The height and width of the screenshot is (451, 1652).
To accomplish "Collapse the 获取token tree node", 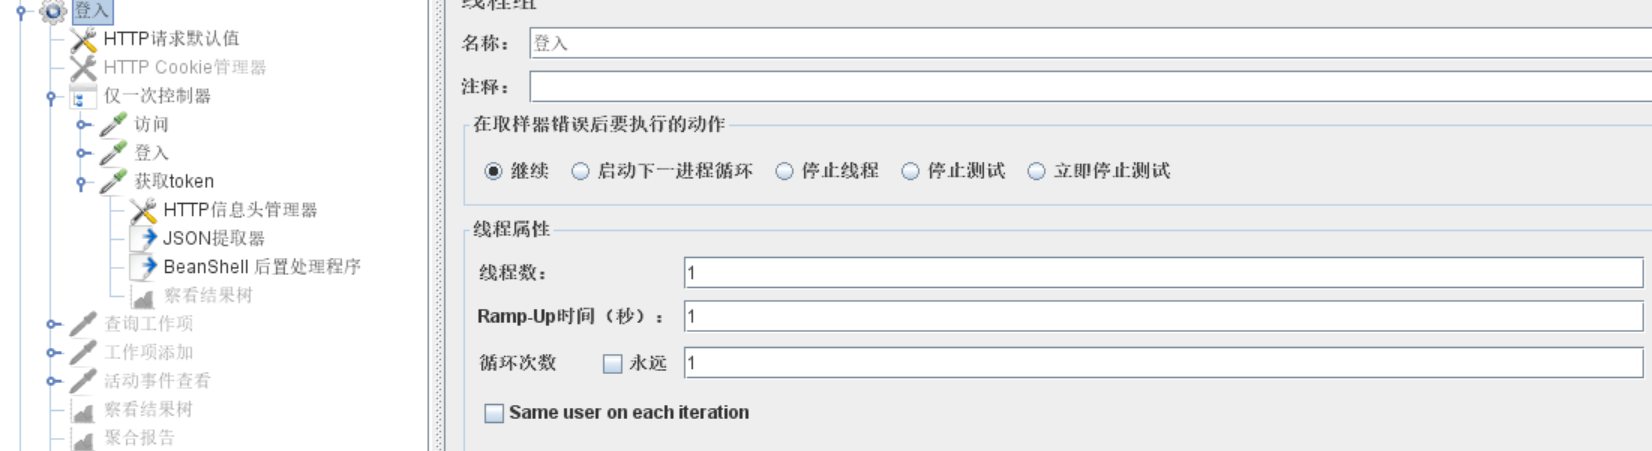I will [82, 183].
